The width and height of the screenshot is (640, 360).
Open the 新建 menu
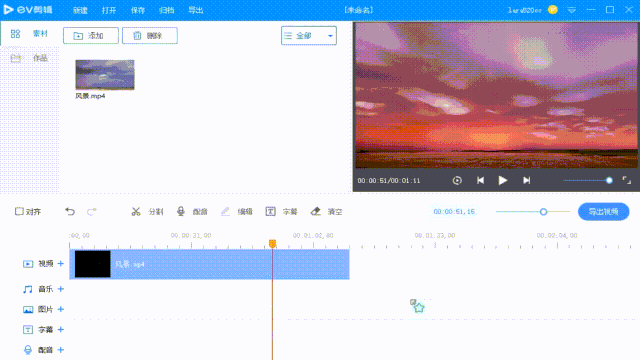pyautogui.click(x=80, y=10)
